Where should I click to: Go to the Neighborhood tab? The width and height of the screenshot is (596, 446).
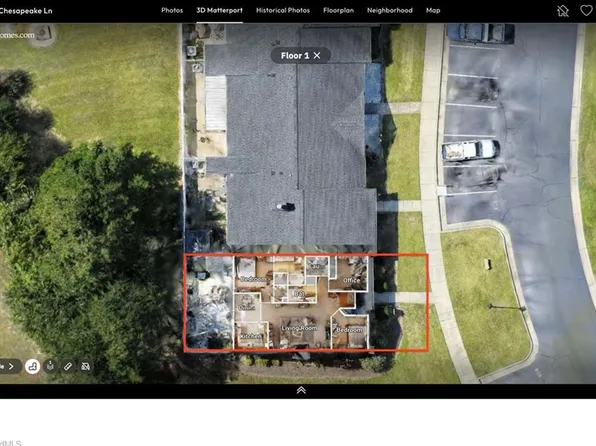click(390, 11)
